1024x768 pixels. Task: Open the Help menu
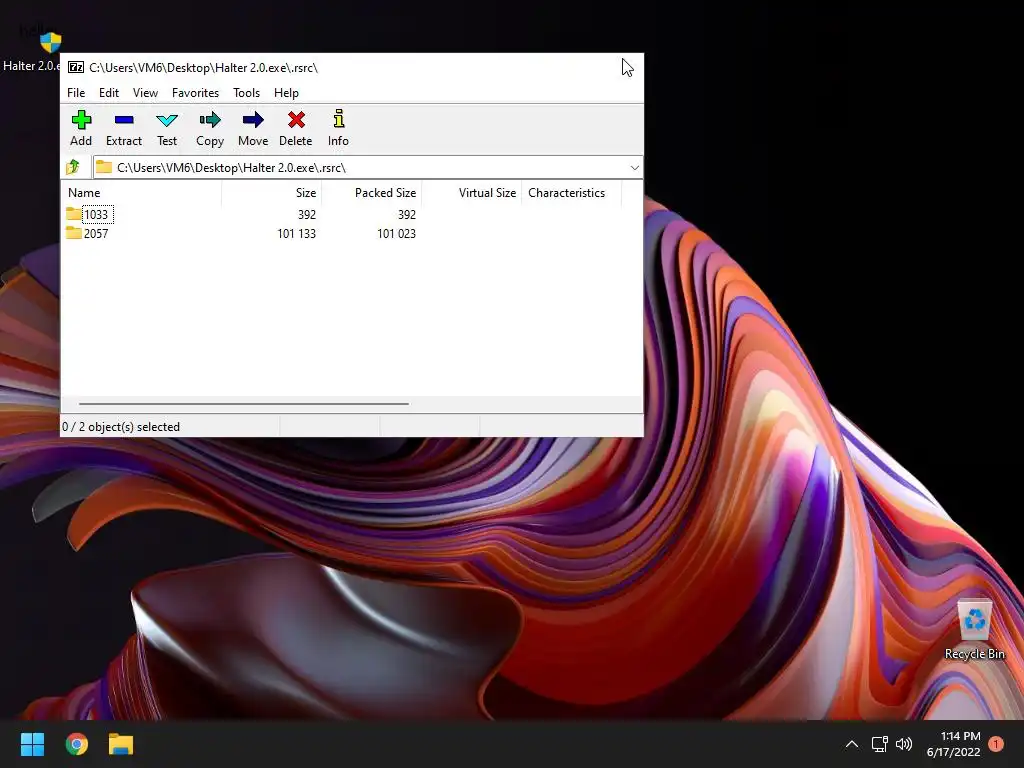click(x=286, y=93)
